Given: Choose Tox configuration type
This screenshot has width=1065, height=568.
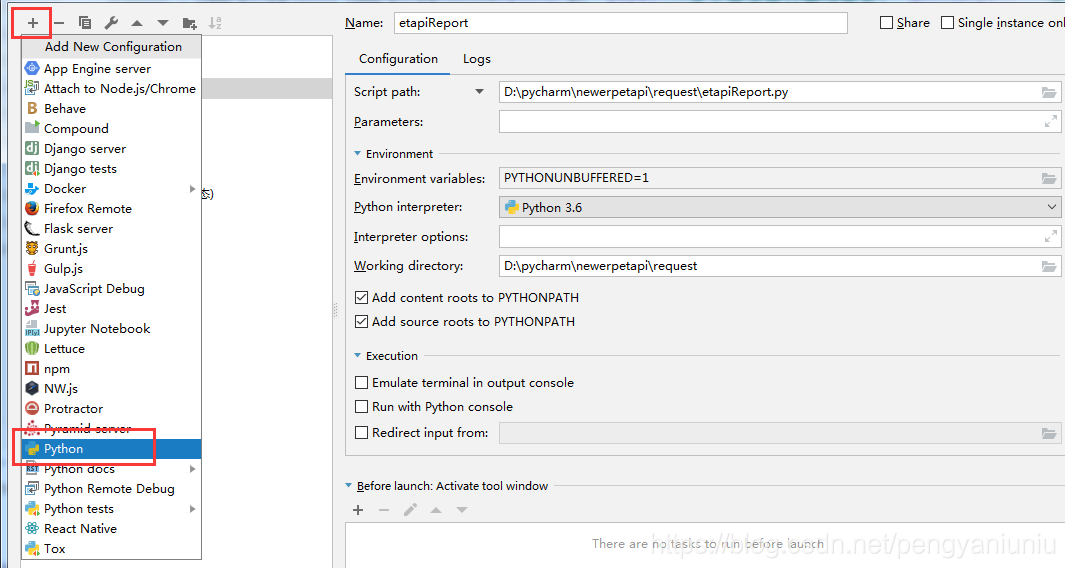Looking at the screenshot, I should [111, 549].
